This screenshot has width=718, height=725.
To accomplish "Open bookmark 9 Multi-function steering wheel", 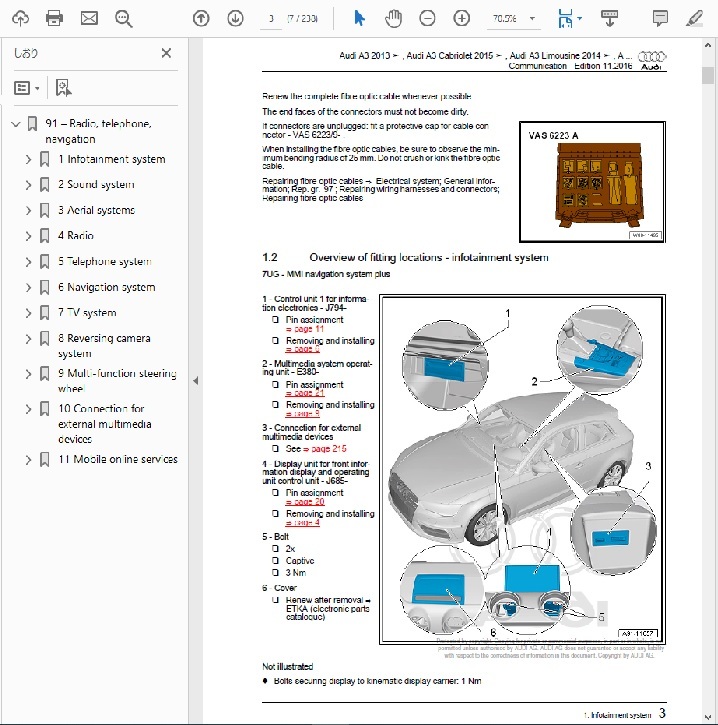I will point(117,381).
